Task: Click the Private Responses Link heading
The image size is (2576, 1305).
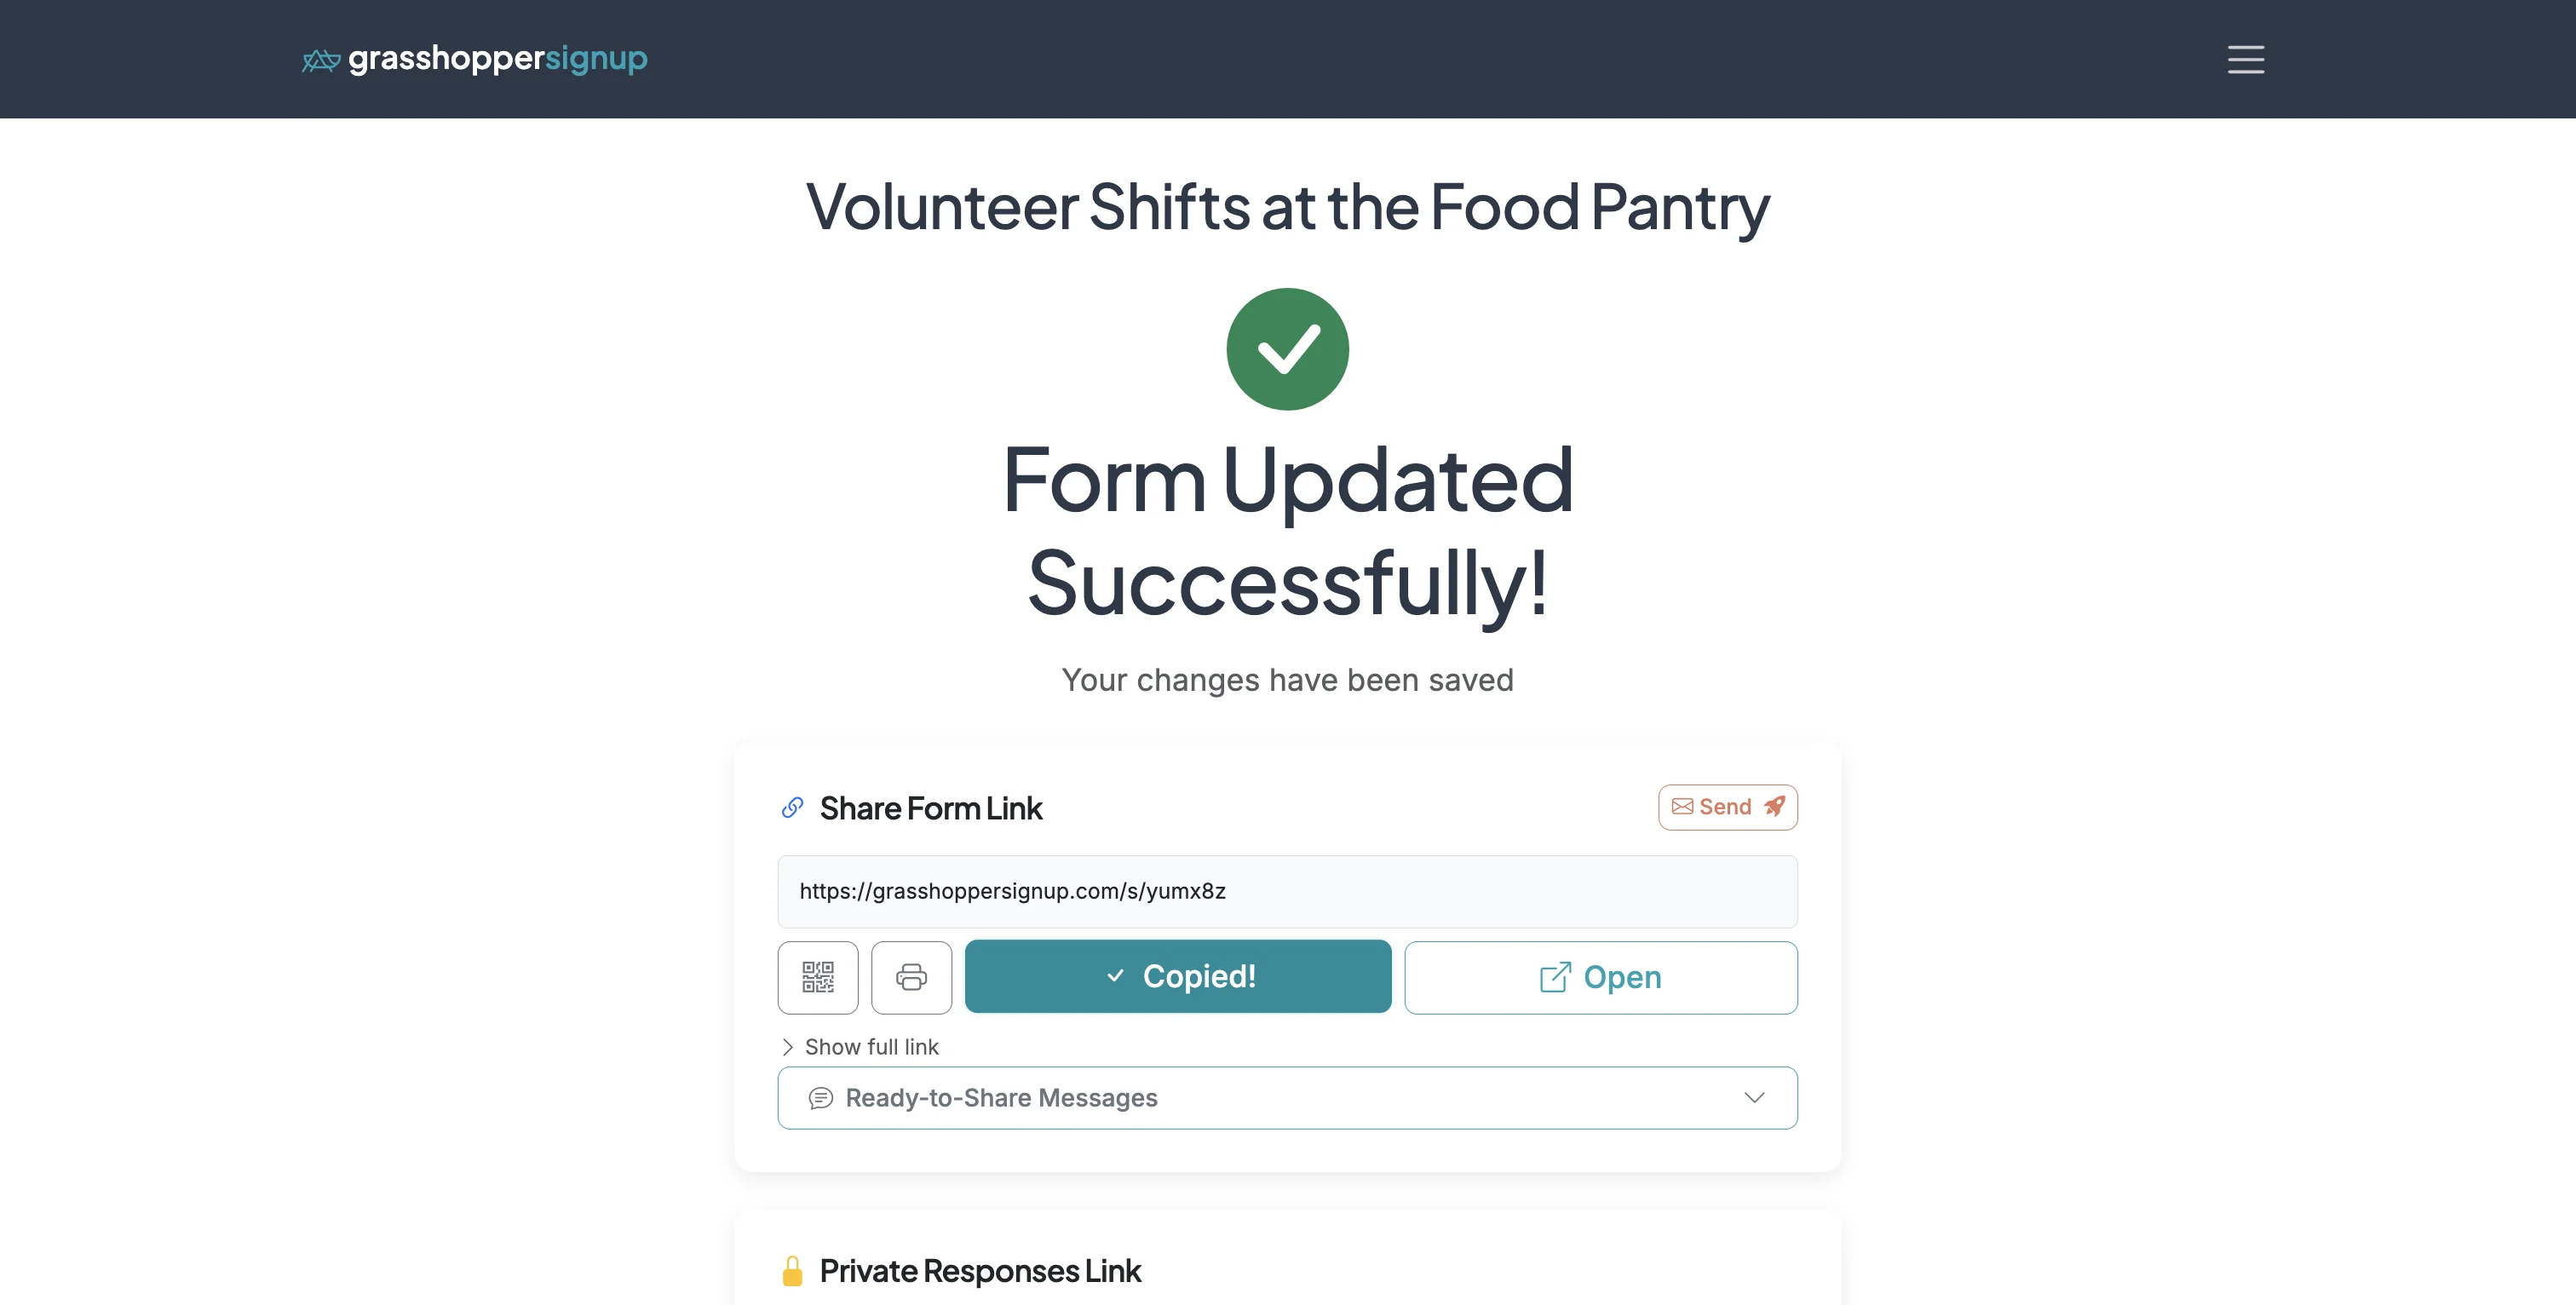Action: tap(980, 1271)
